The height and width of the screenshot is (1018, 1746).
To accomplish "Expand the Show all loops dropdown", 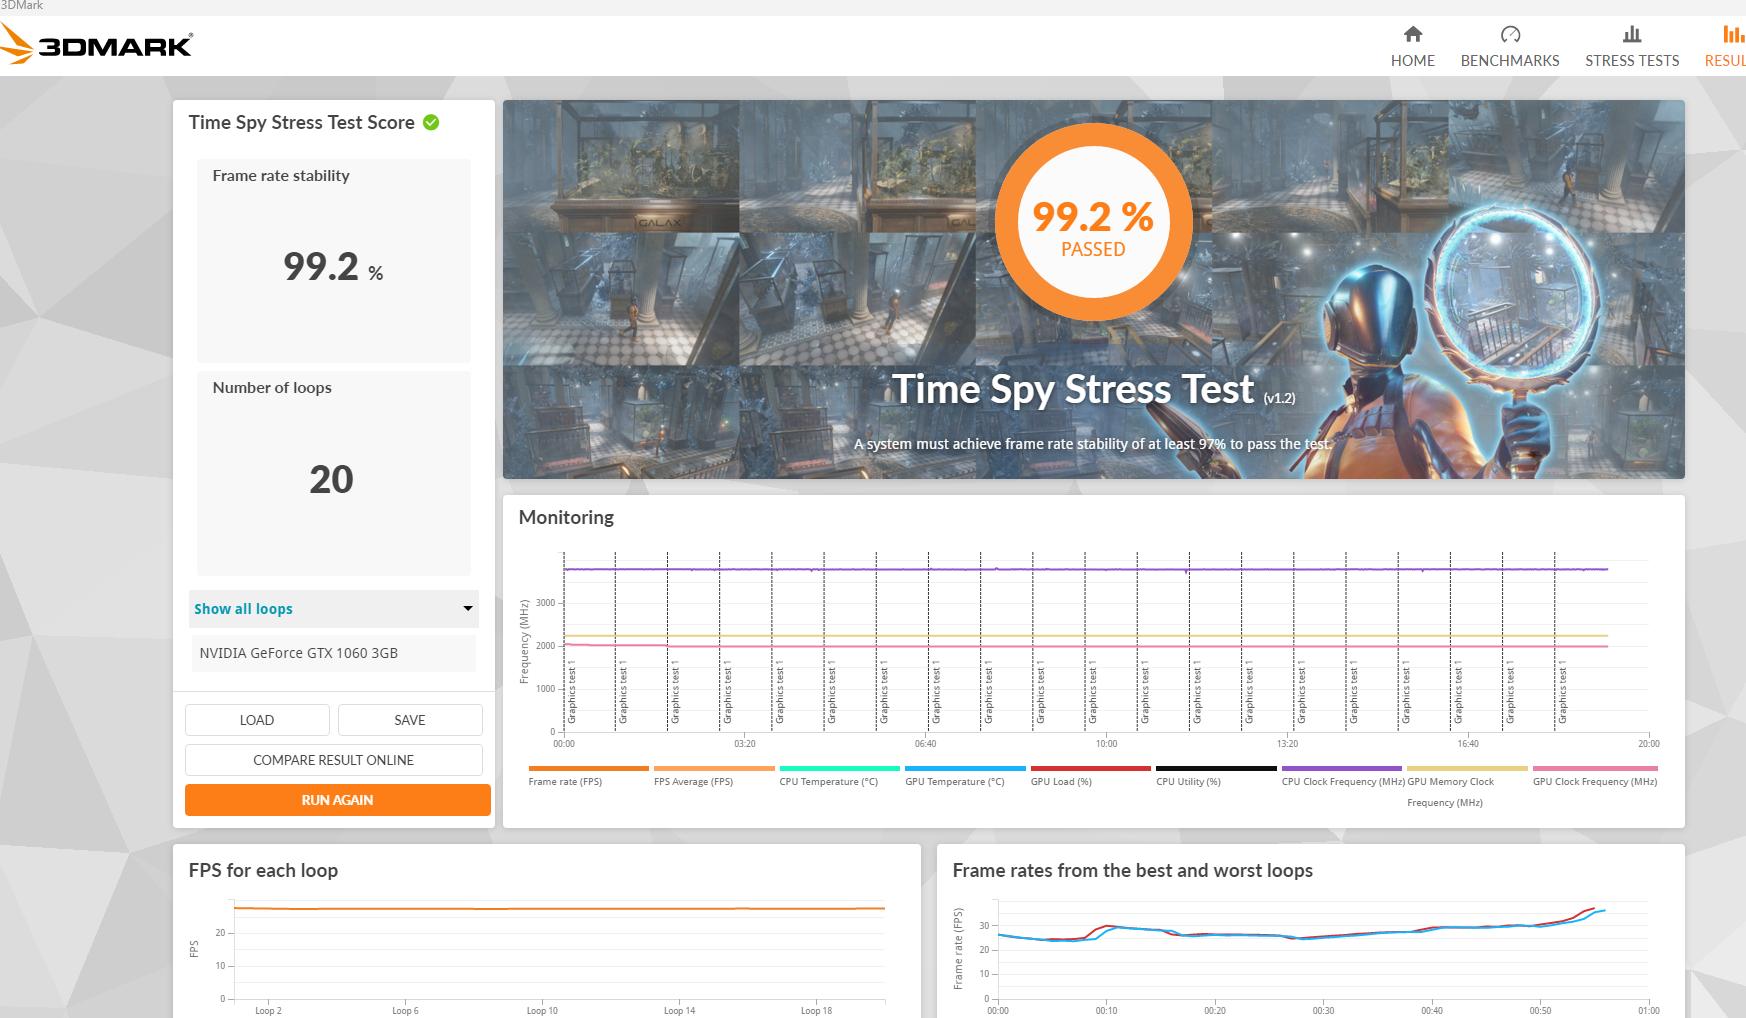I will tap(334, 609).
